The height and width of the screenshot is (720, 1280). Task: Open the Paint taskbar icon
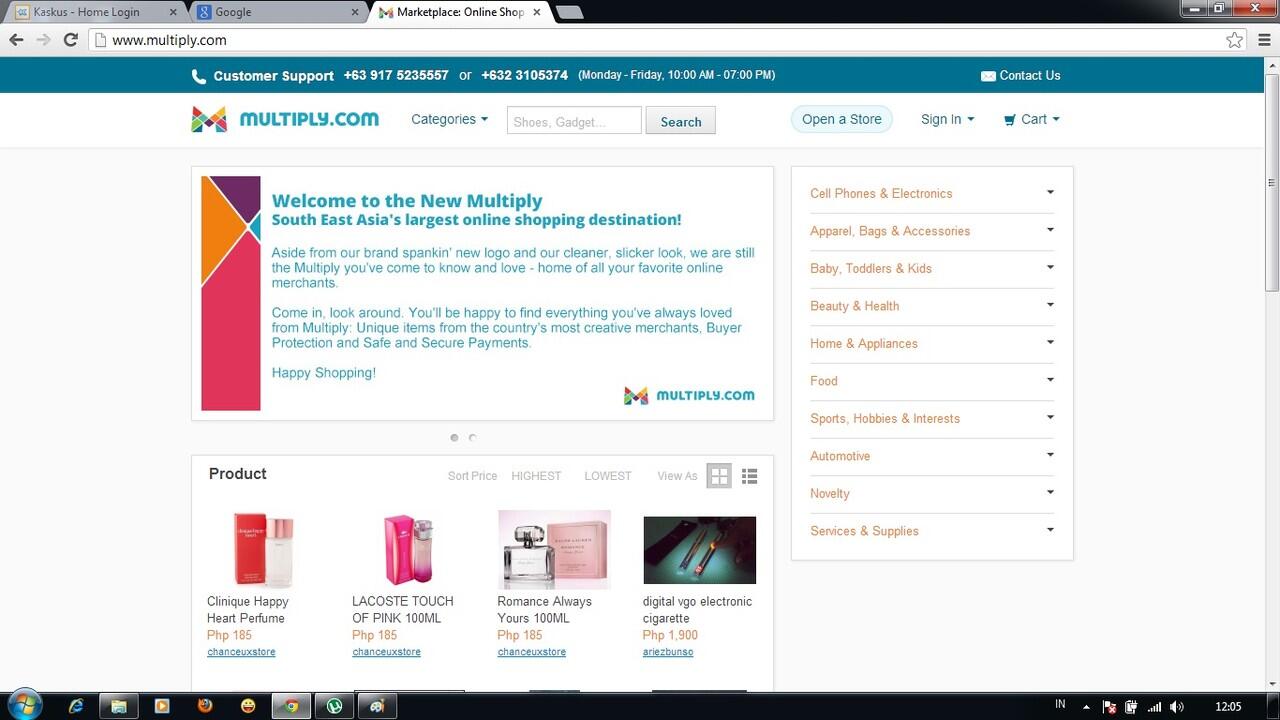click(377, 706)
